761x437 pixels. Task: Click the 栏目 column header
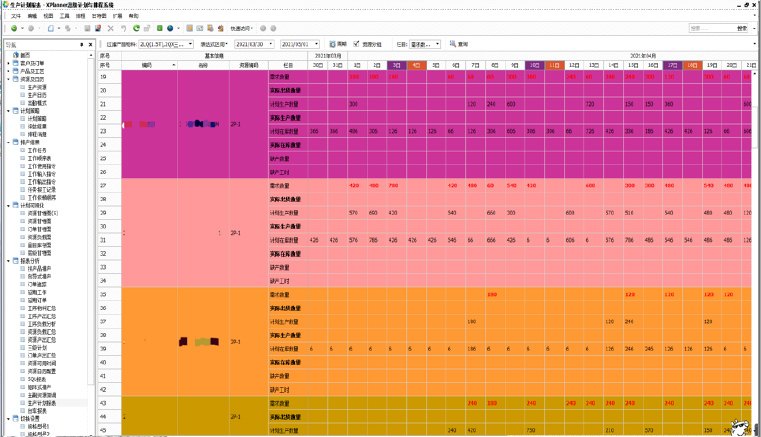tap(288, 65)
